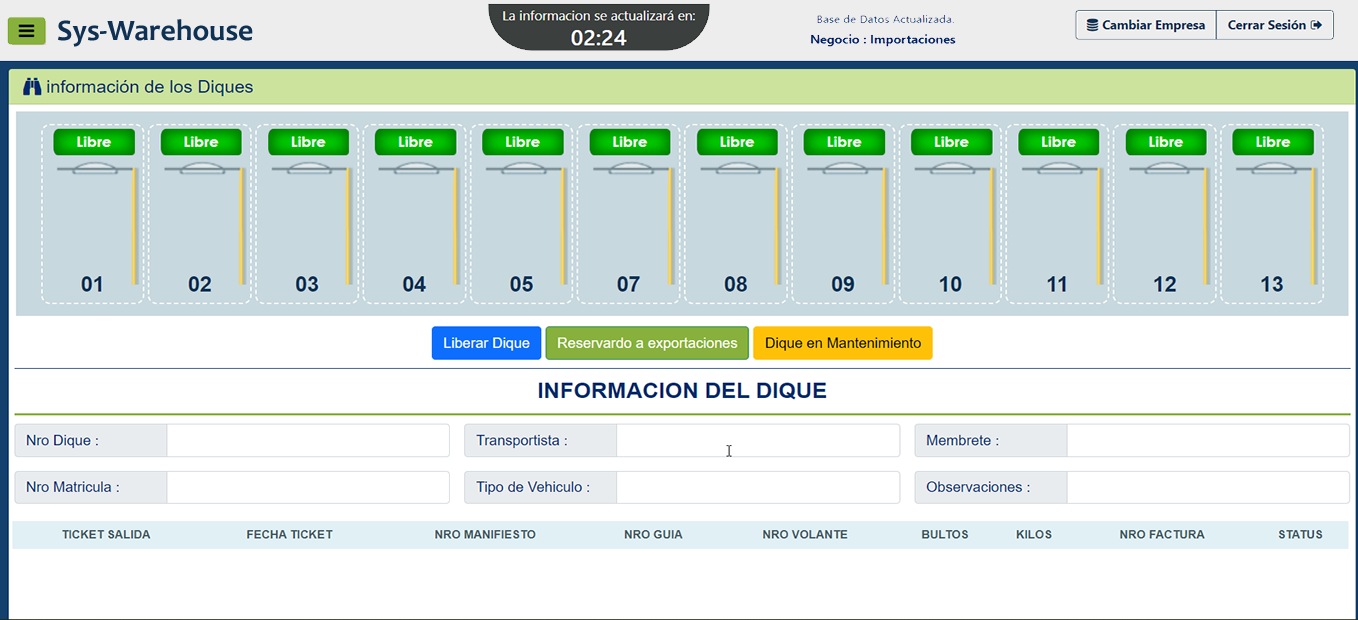The image size is (1358, 620).
Task: Click the Liberar Dique button
Action: tap(486, 343)
